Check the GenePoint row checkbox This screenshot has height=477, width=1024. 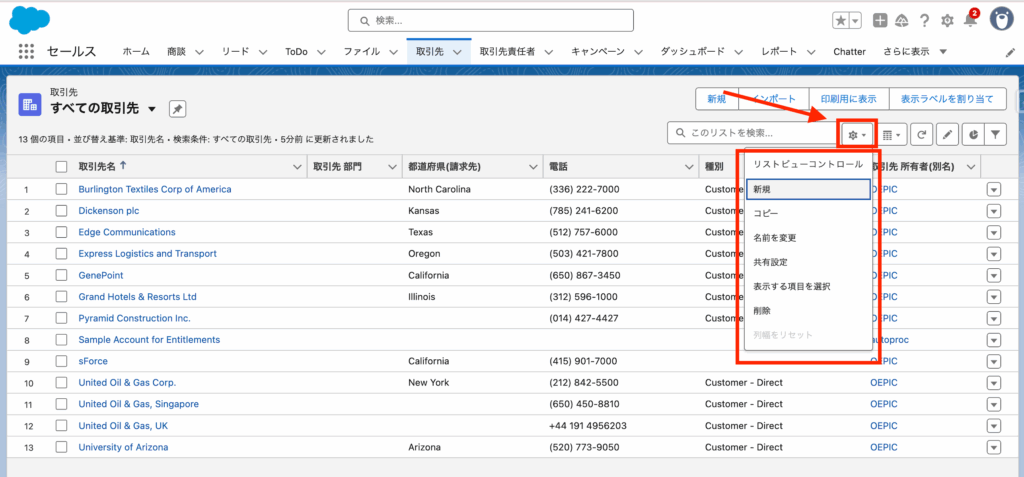click(x=61, y=275)
